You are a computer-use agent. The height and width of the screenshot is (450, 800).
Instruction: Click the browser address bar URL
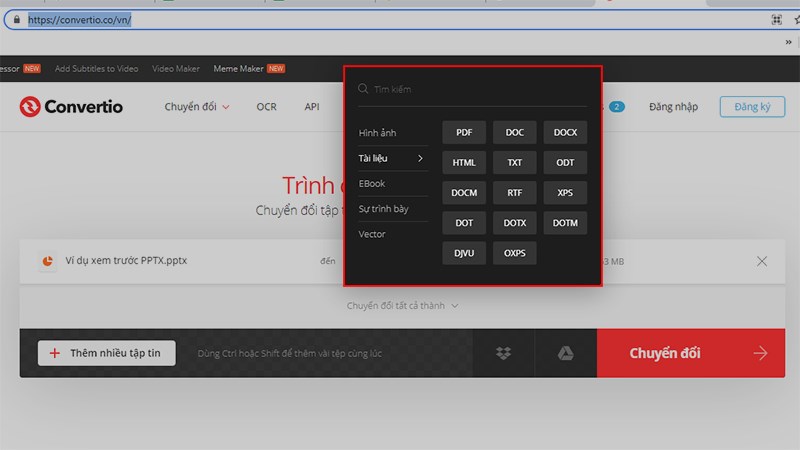click(80, 20)
